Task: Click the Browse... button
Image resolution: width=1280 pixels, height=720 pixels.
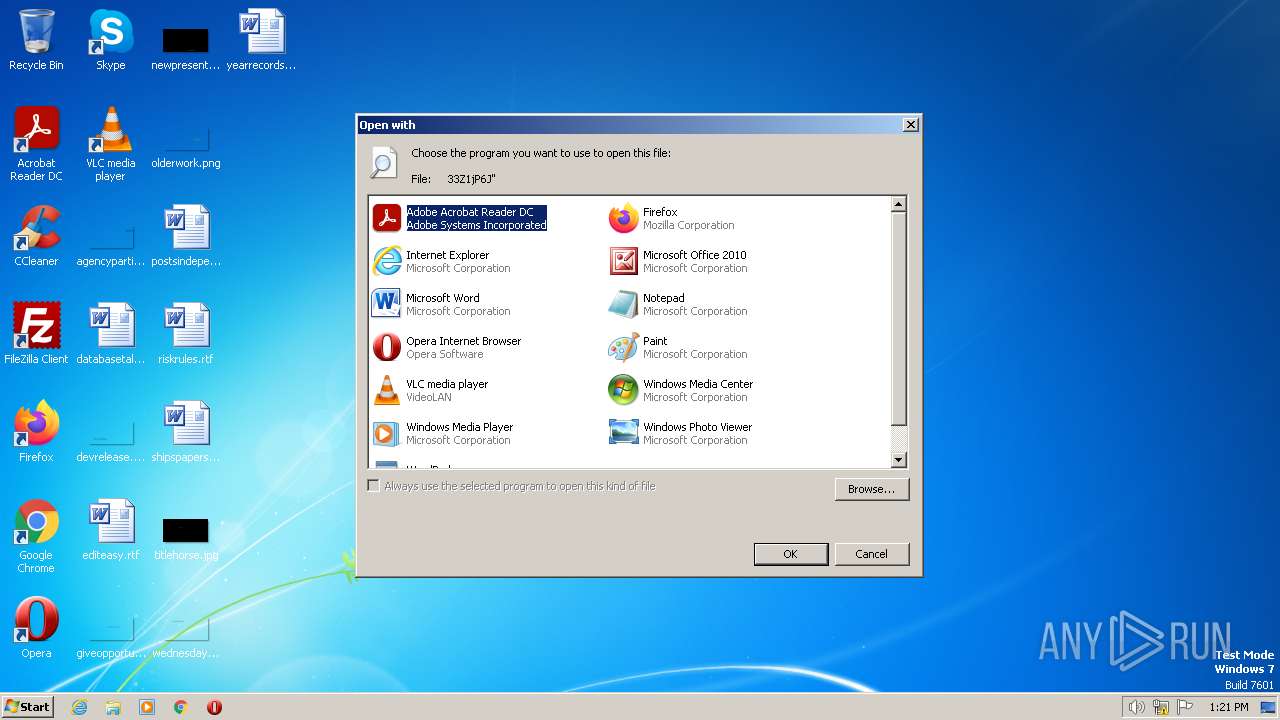Action: point(872,489)
